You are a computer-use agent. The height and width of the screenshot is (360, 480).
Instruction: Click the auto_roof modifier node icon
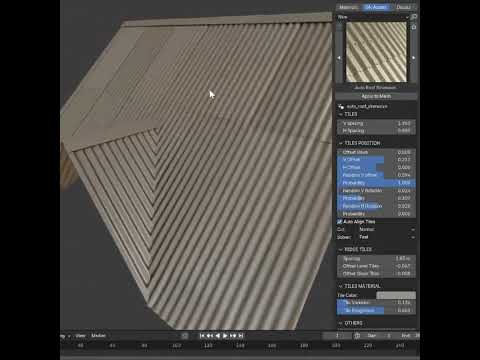pos(341,106)
